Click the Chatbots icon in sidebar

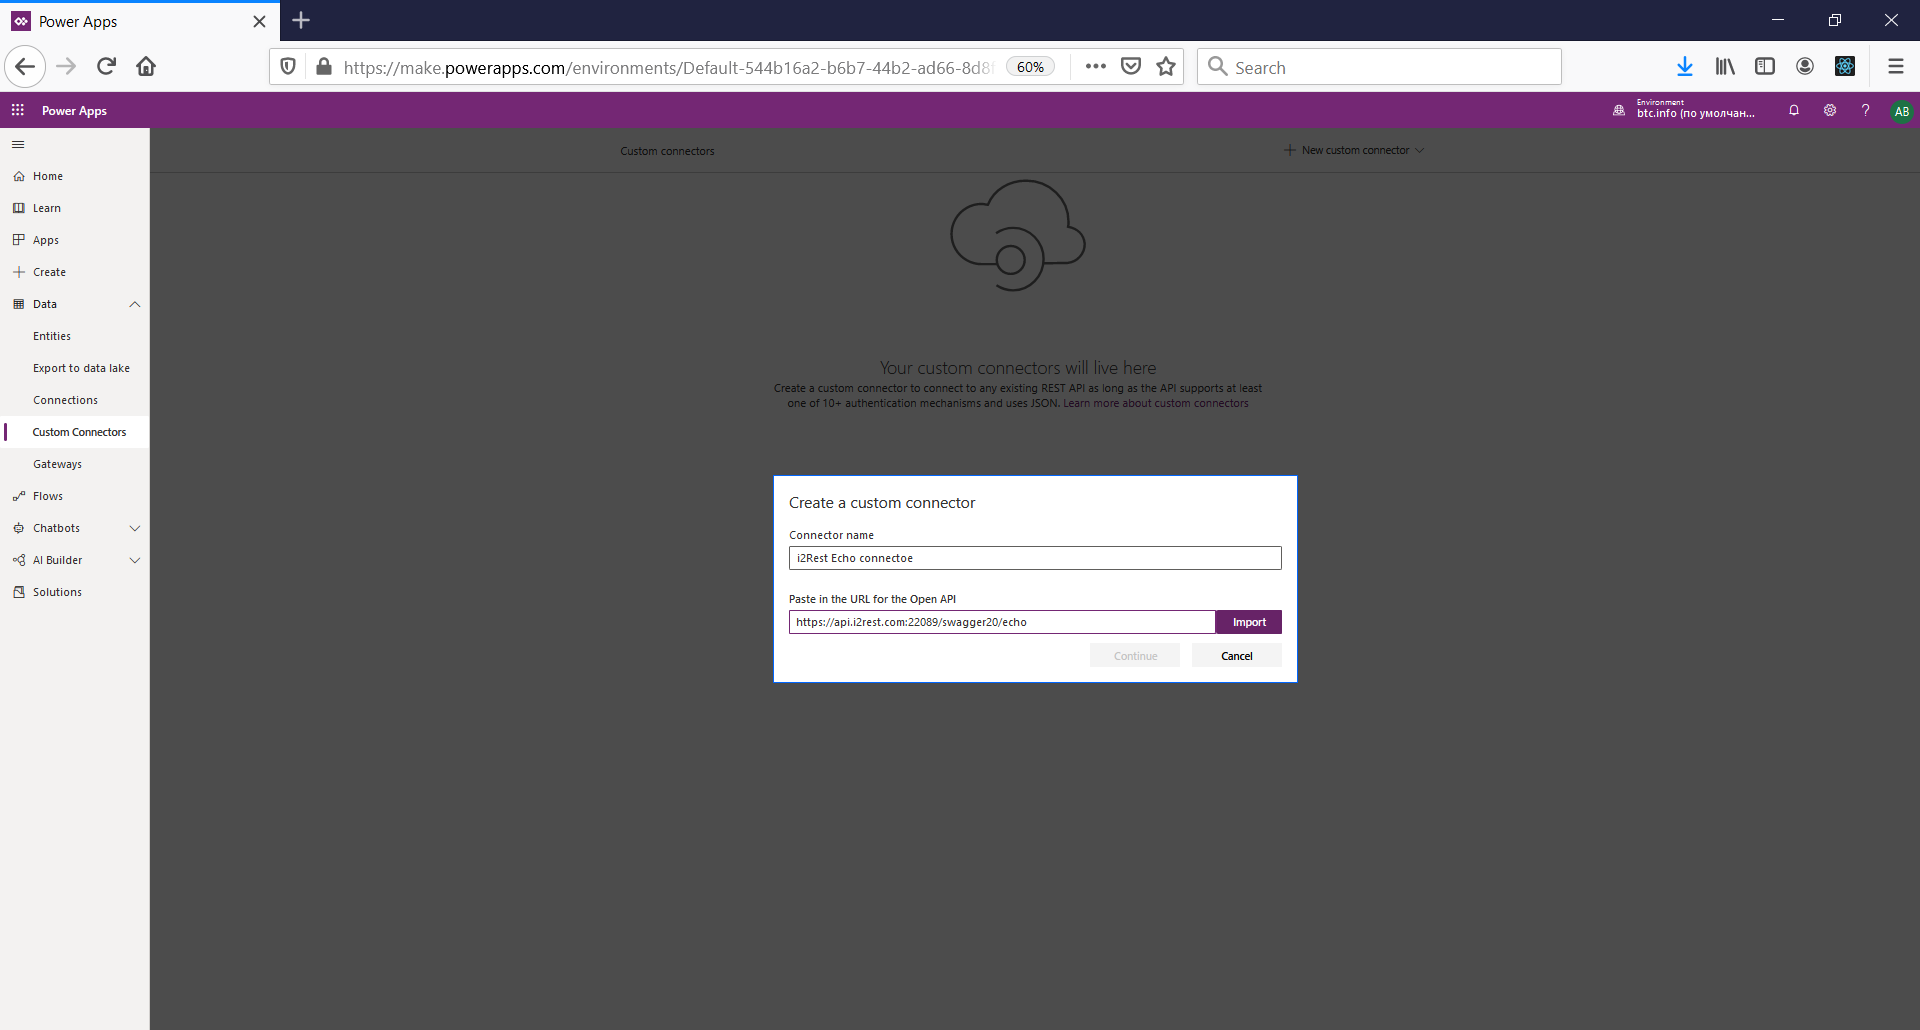coord(19,528)
